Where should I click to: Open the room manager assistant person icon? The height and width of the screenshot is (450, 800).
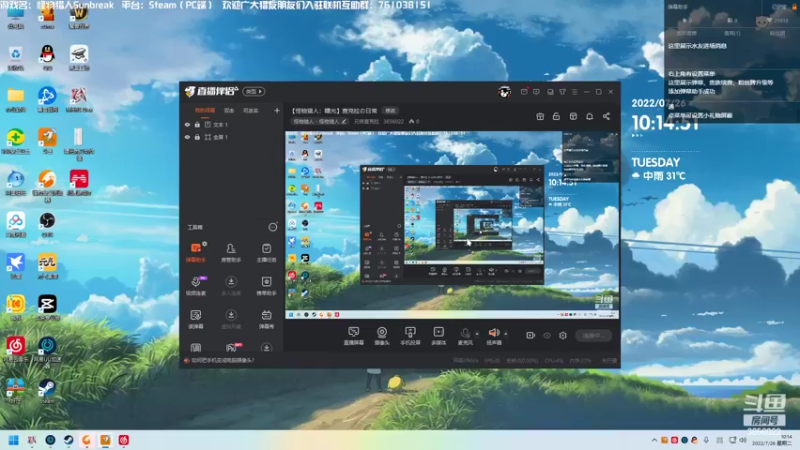231,252
